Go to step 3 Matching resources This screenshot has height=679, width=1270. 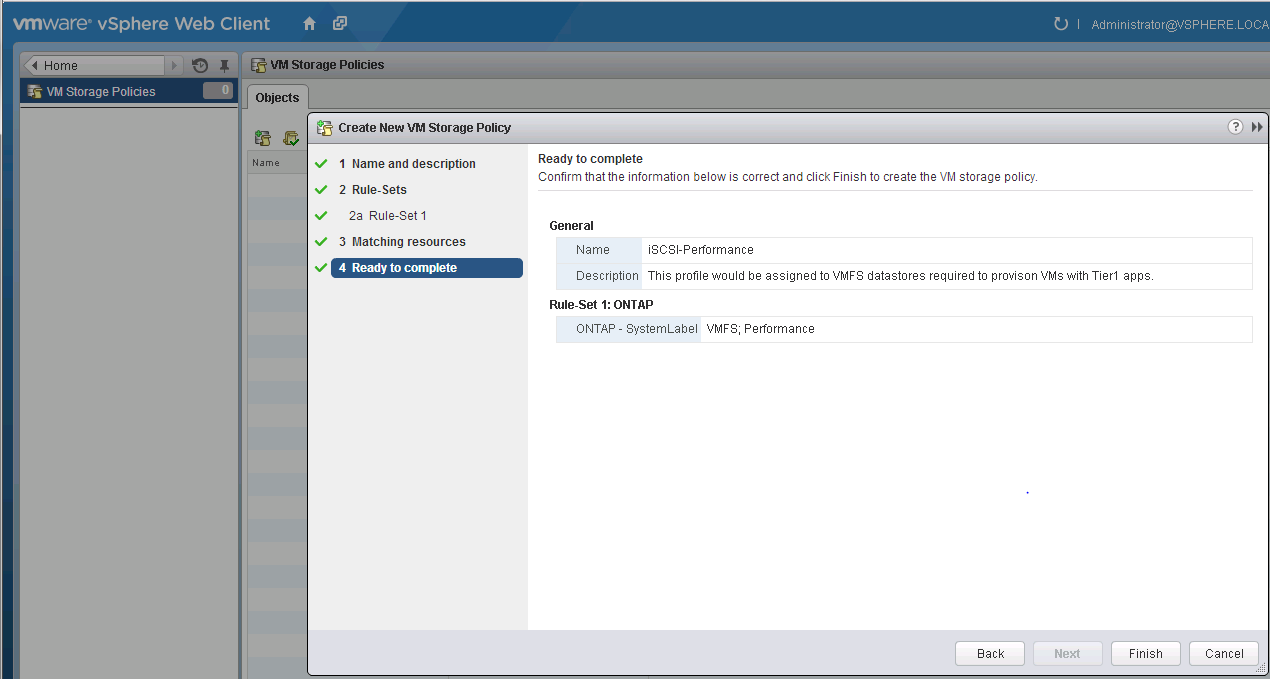pos(402,242)
